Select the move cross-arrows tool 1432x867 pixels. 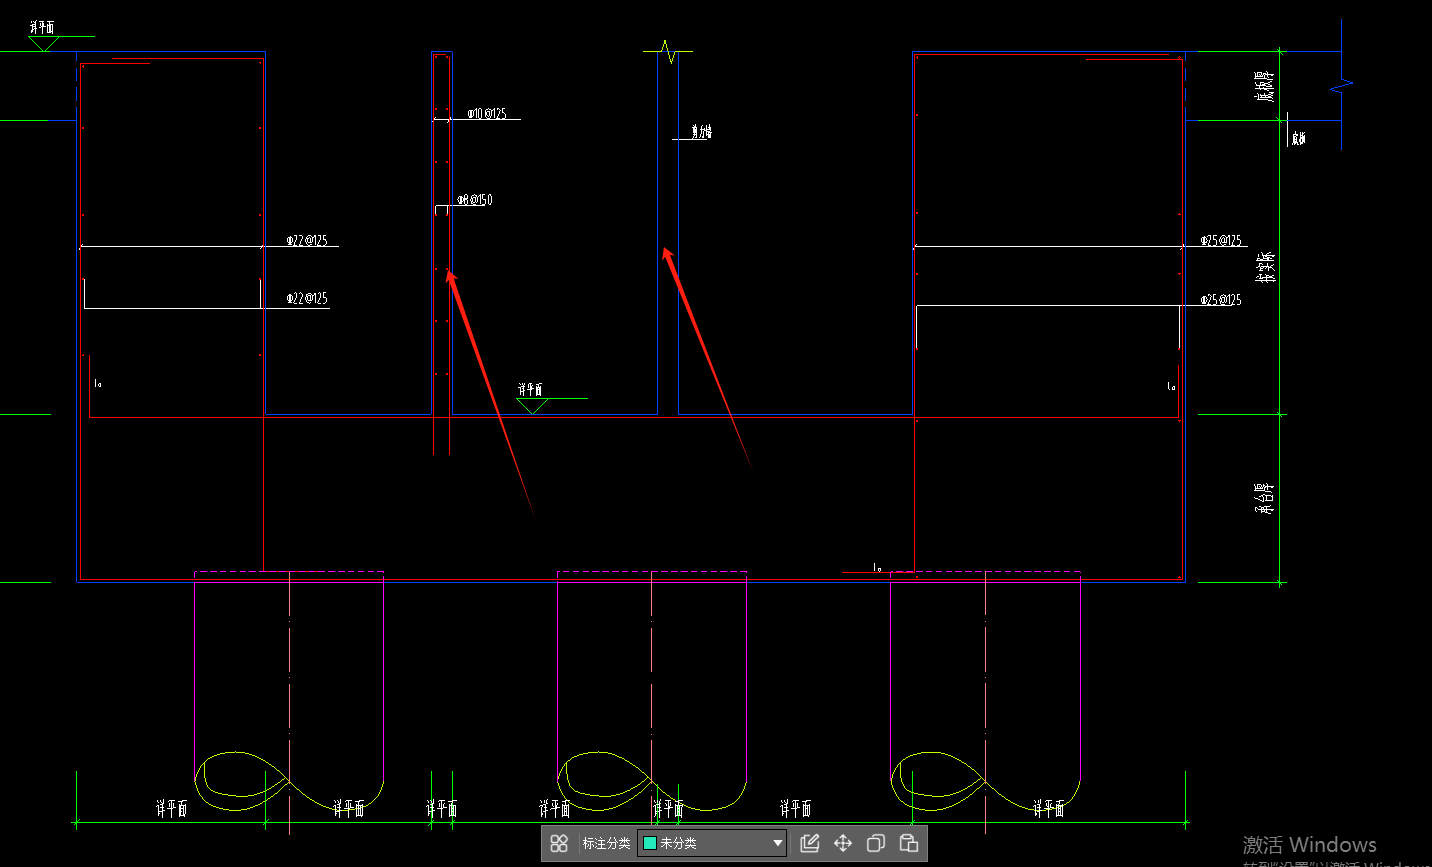click(x=843, y=843)
